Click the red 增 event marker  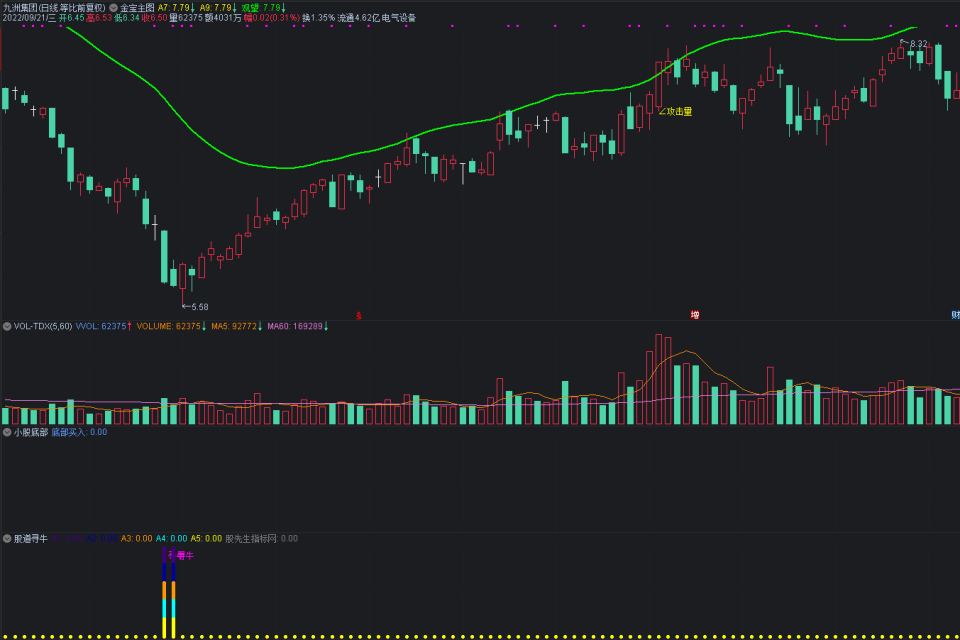(695, 315)
